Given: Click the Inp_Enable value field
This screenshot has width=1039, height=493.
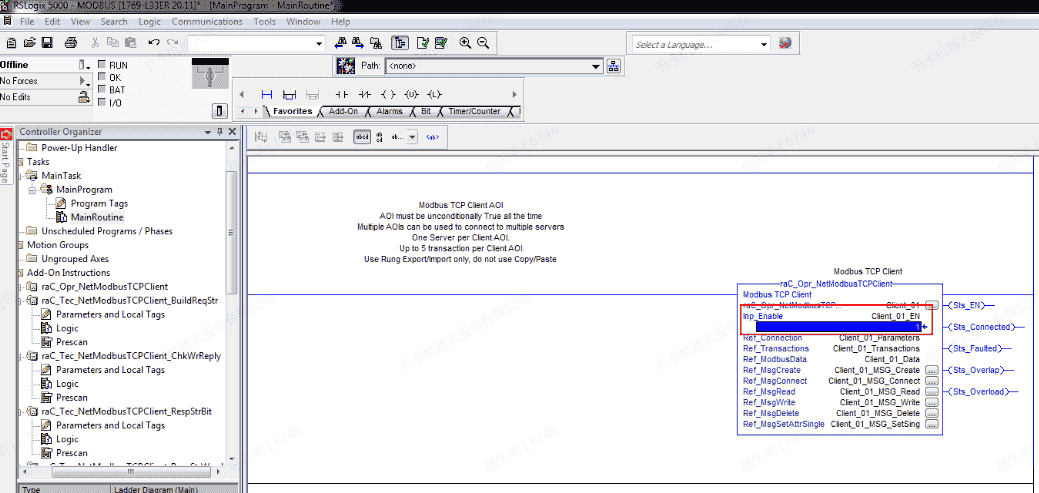Looking at the screenshot, I should 836,327.
